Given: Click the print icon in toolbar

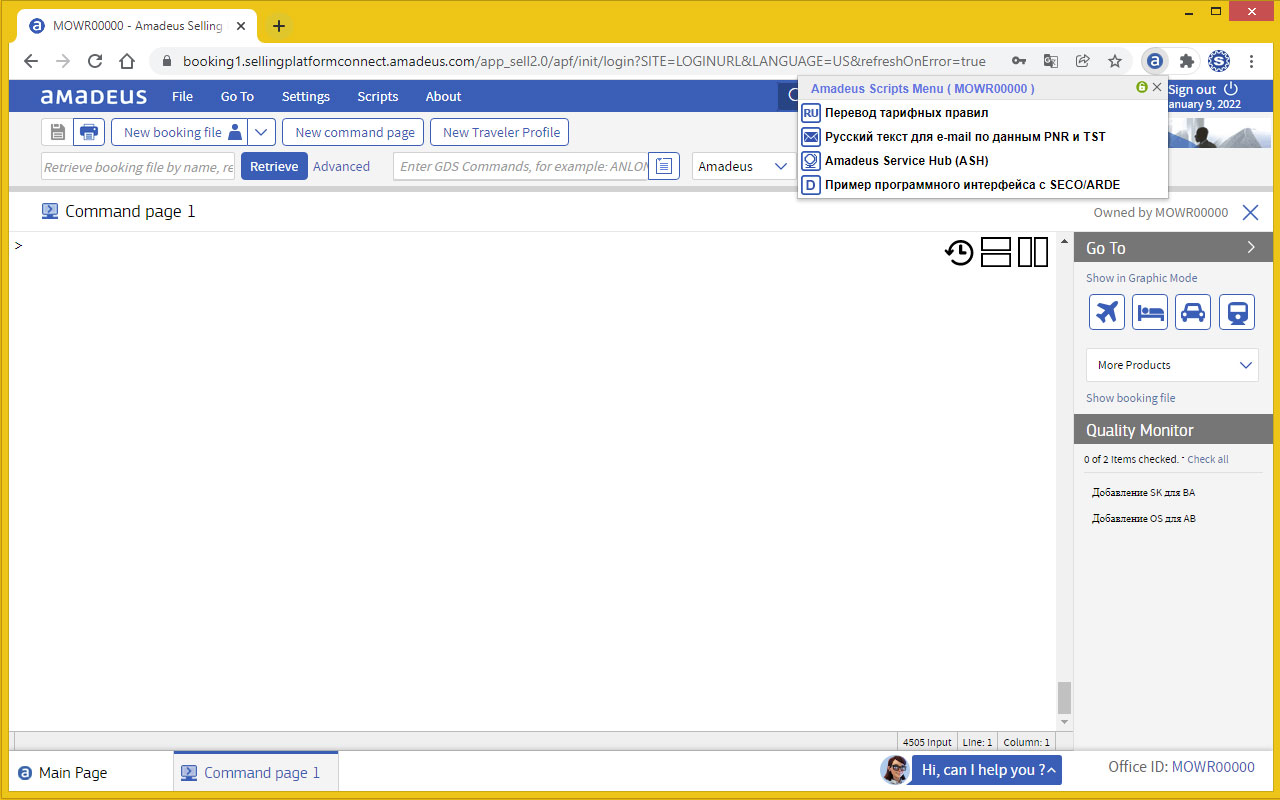Looking at the screenshot, I should click(x=89, y=132).
